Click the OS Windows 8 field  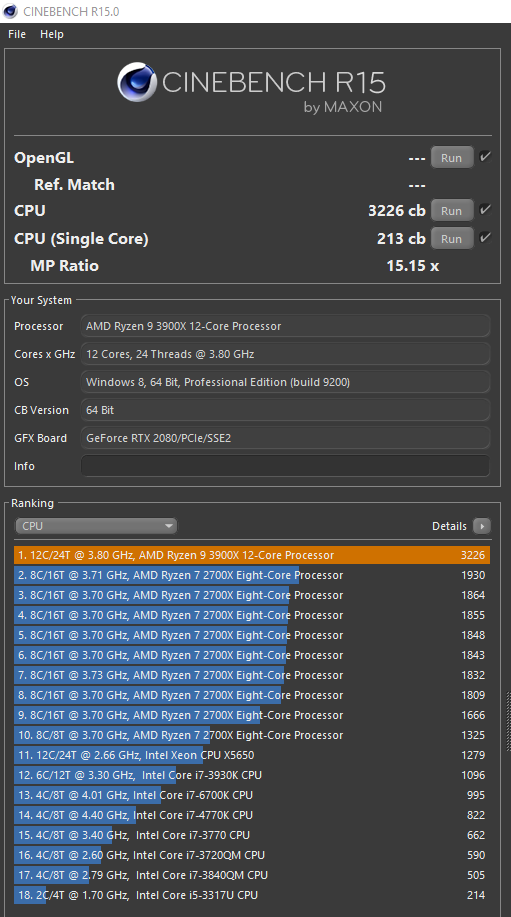285,382
